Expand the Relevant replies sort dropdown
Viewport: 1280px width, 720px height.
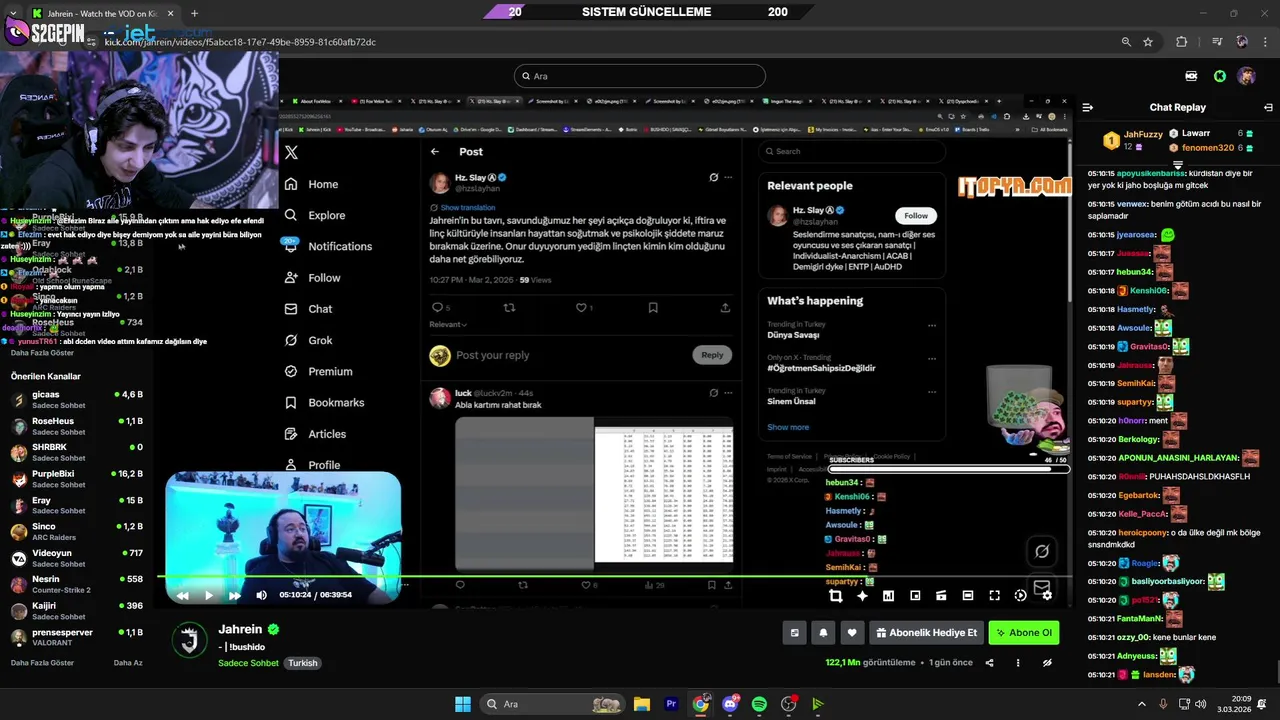(448, 324)
